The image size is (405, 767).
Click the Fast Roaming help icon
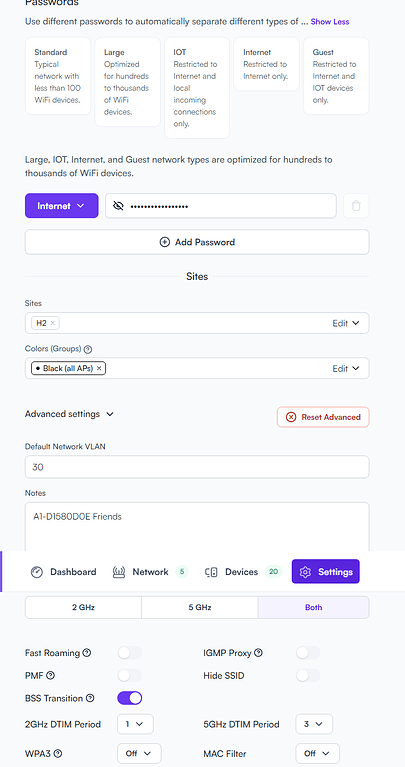(87, 653)
